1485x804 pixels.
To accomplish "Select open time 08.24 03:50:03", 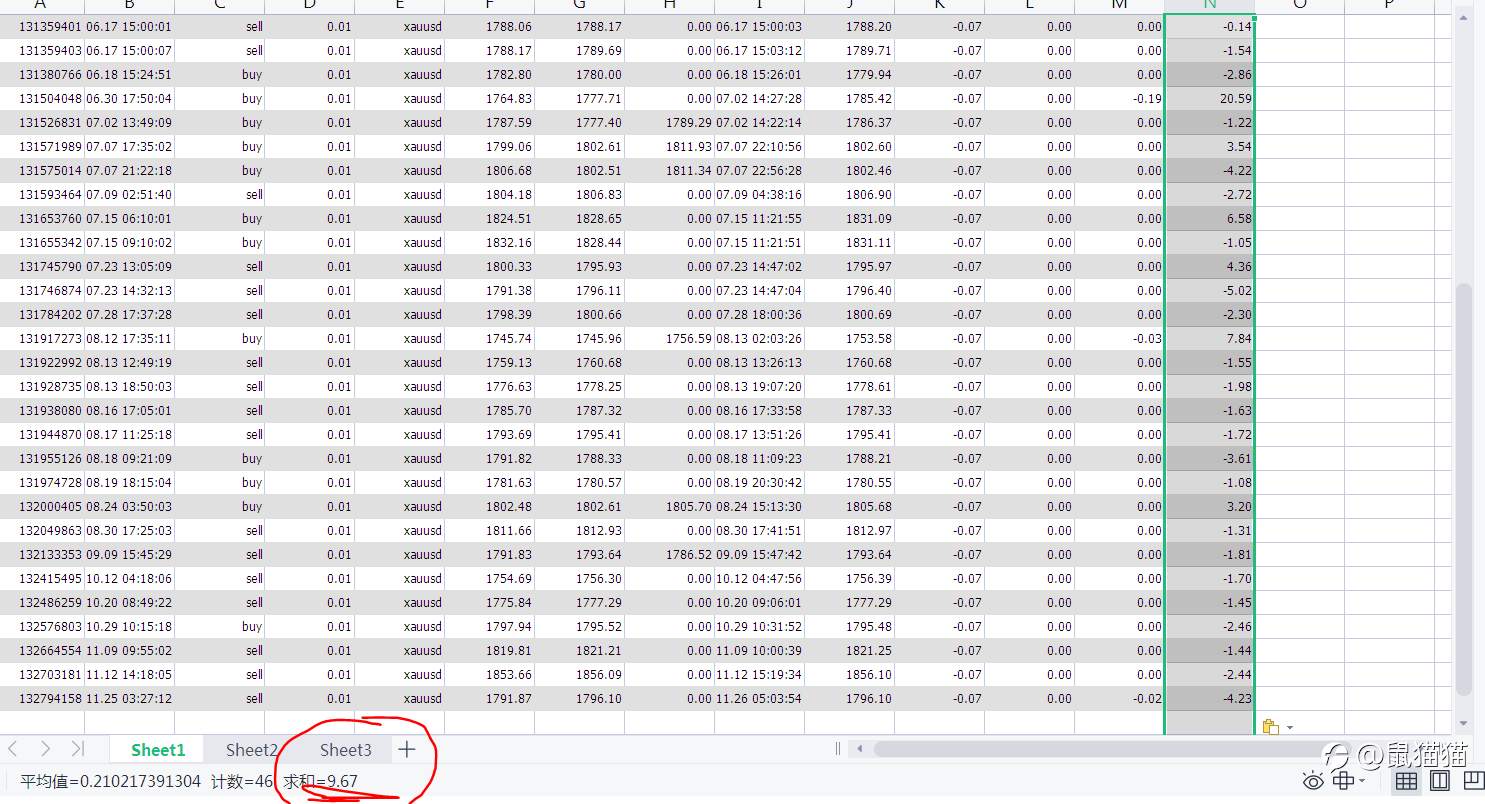I will (x=129, y=507).
